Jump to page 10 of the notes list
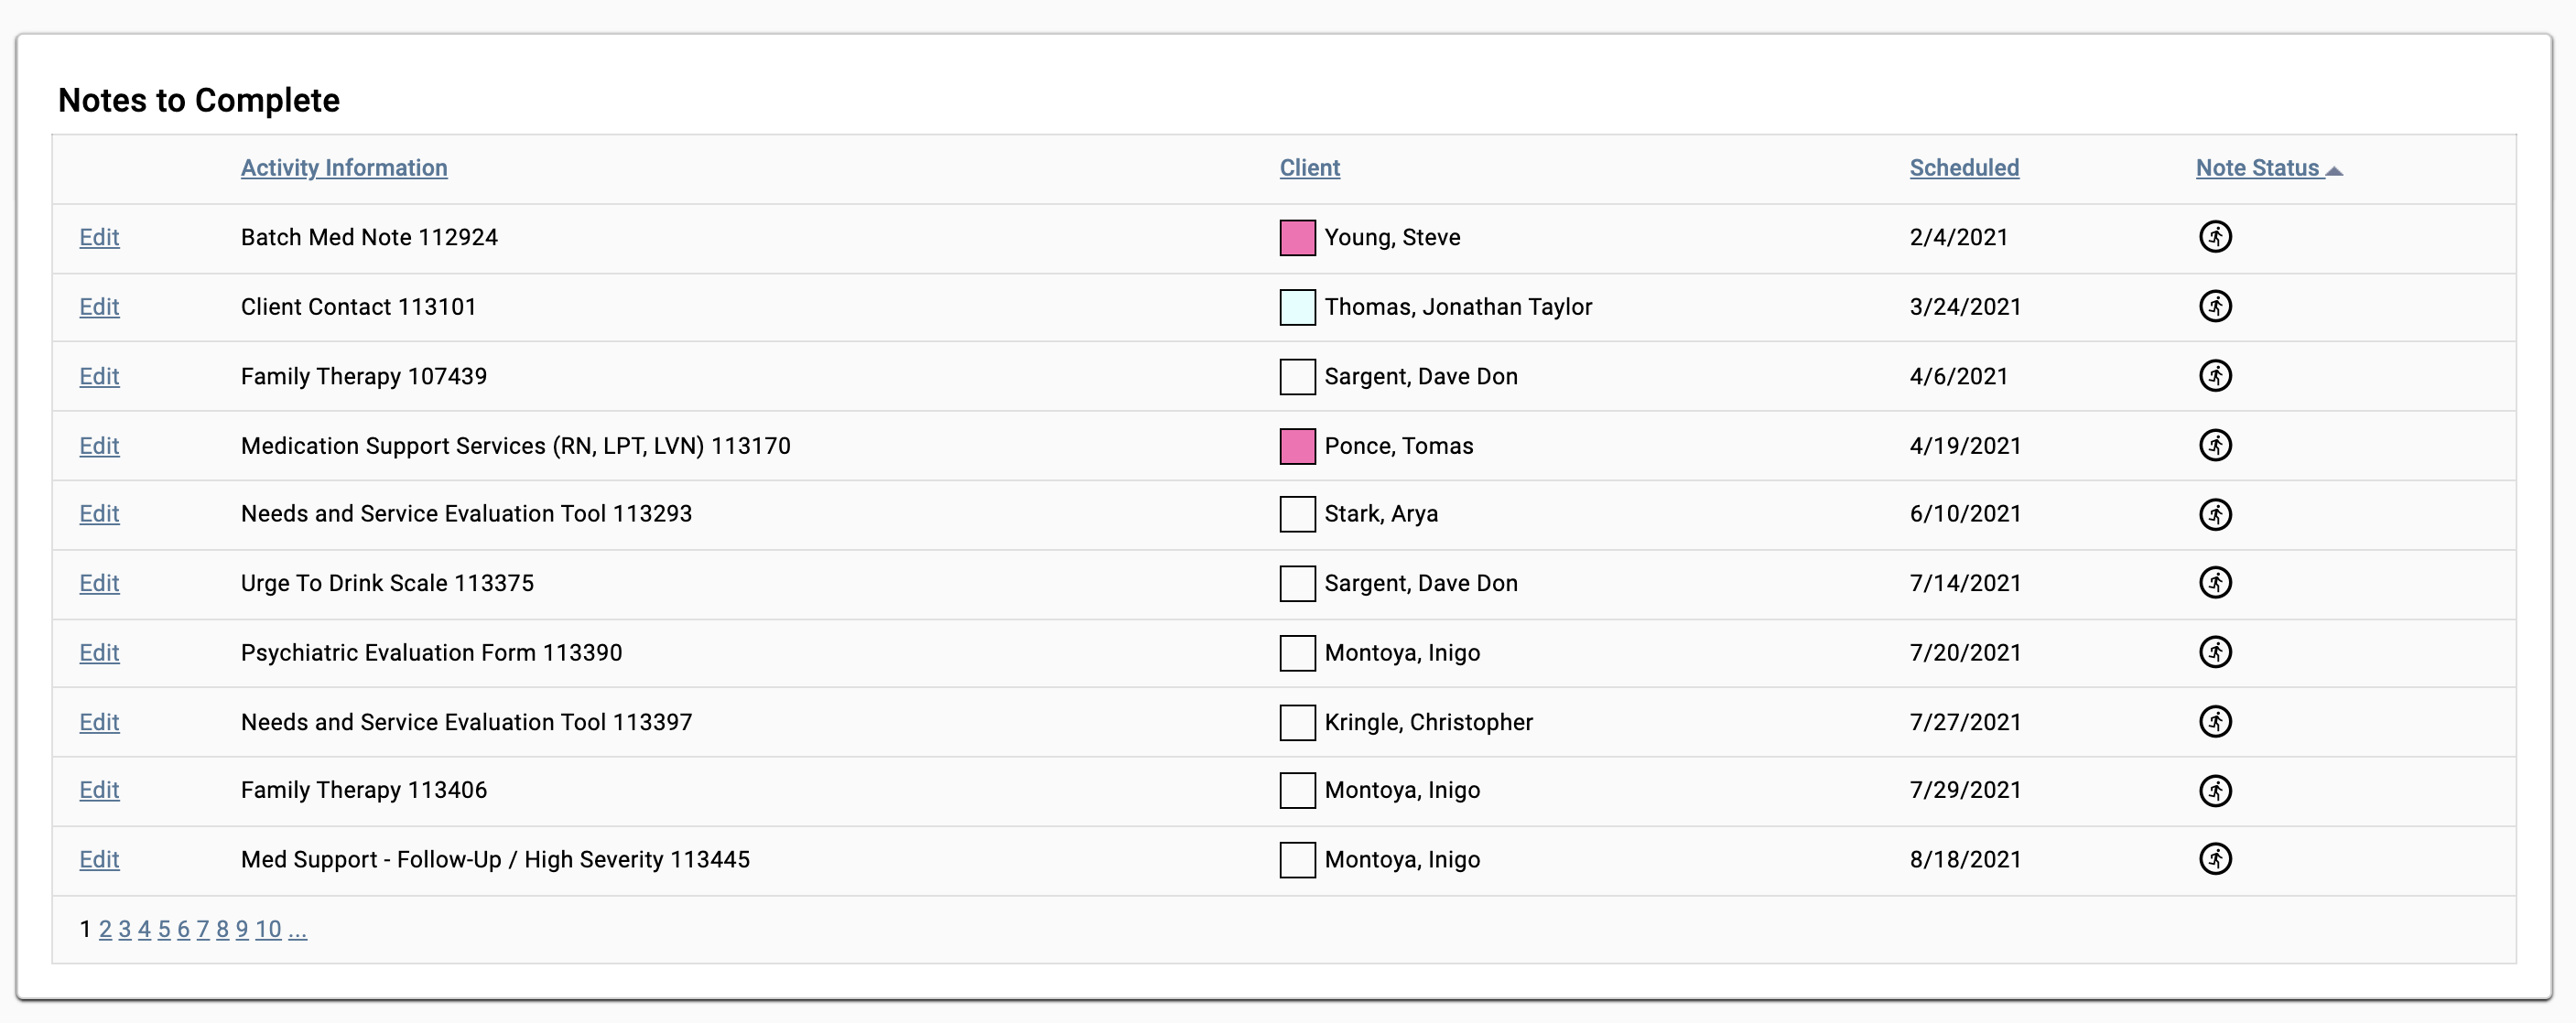The height and width of the screenshot is (1023, 2576). 267,929
